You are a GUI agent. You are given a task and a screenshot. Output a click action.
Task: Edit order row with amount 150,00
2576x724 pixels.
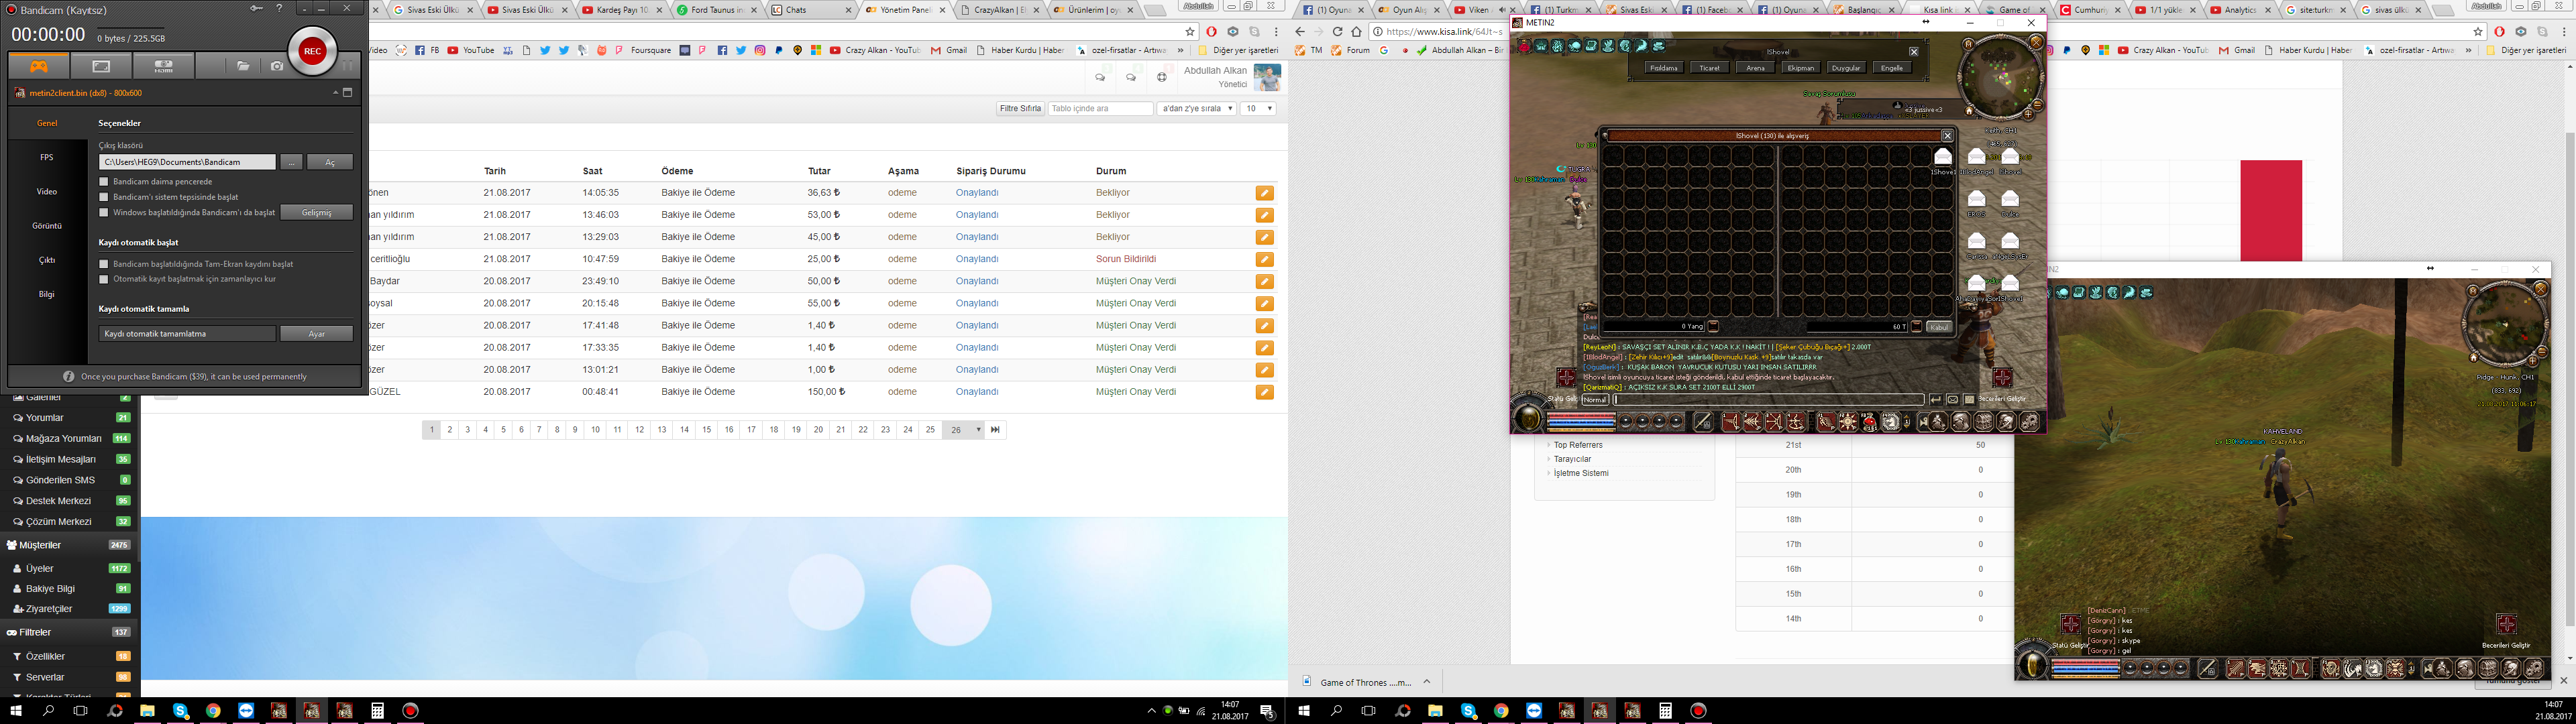point(1265,392)
